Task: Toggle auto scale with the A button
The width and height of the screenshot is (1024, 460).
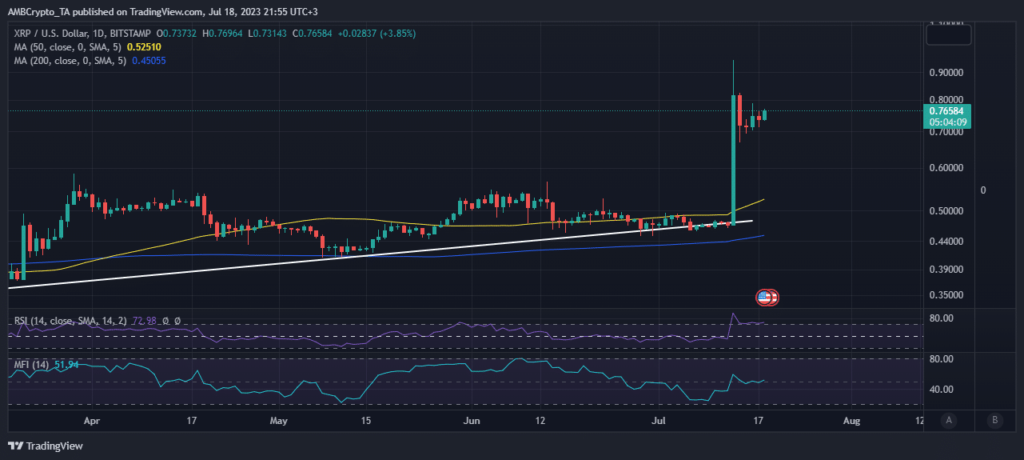Action: click(947, 420)
